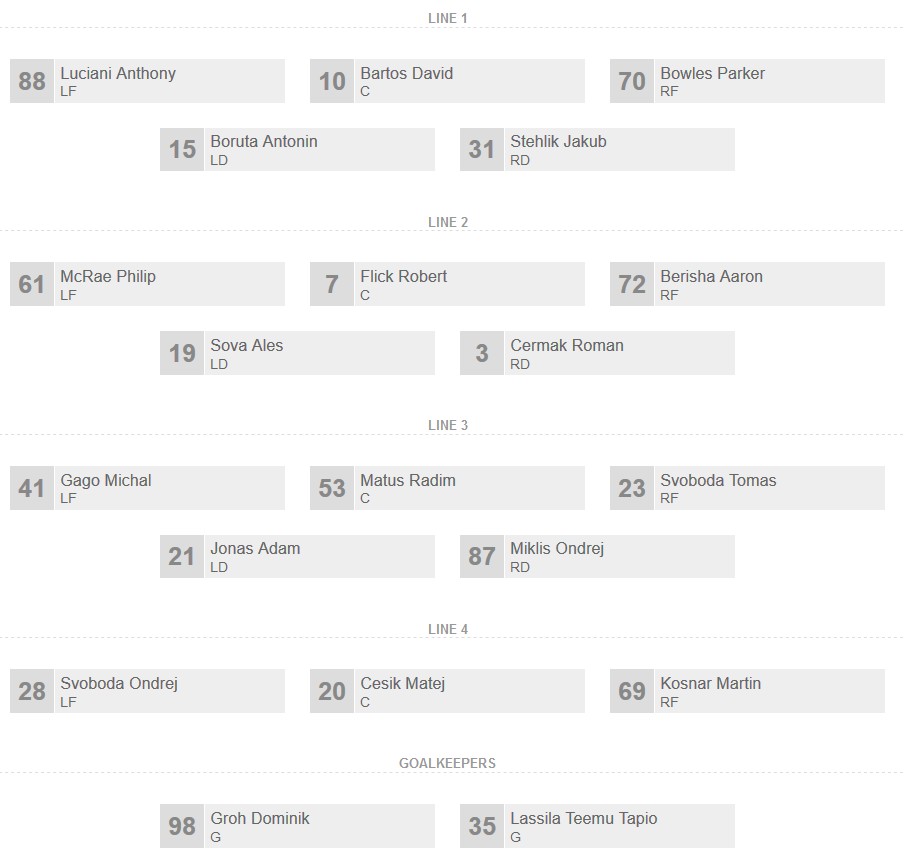Open Sova Ales player link

[x=247, y=346]
